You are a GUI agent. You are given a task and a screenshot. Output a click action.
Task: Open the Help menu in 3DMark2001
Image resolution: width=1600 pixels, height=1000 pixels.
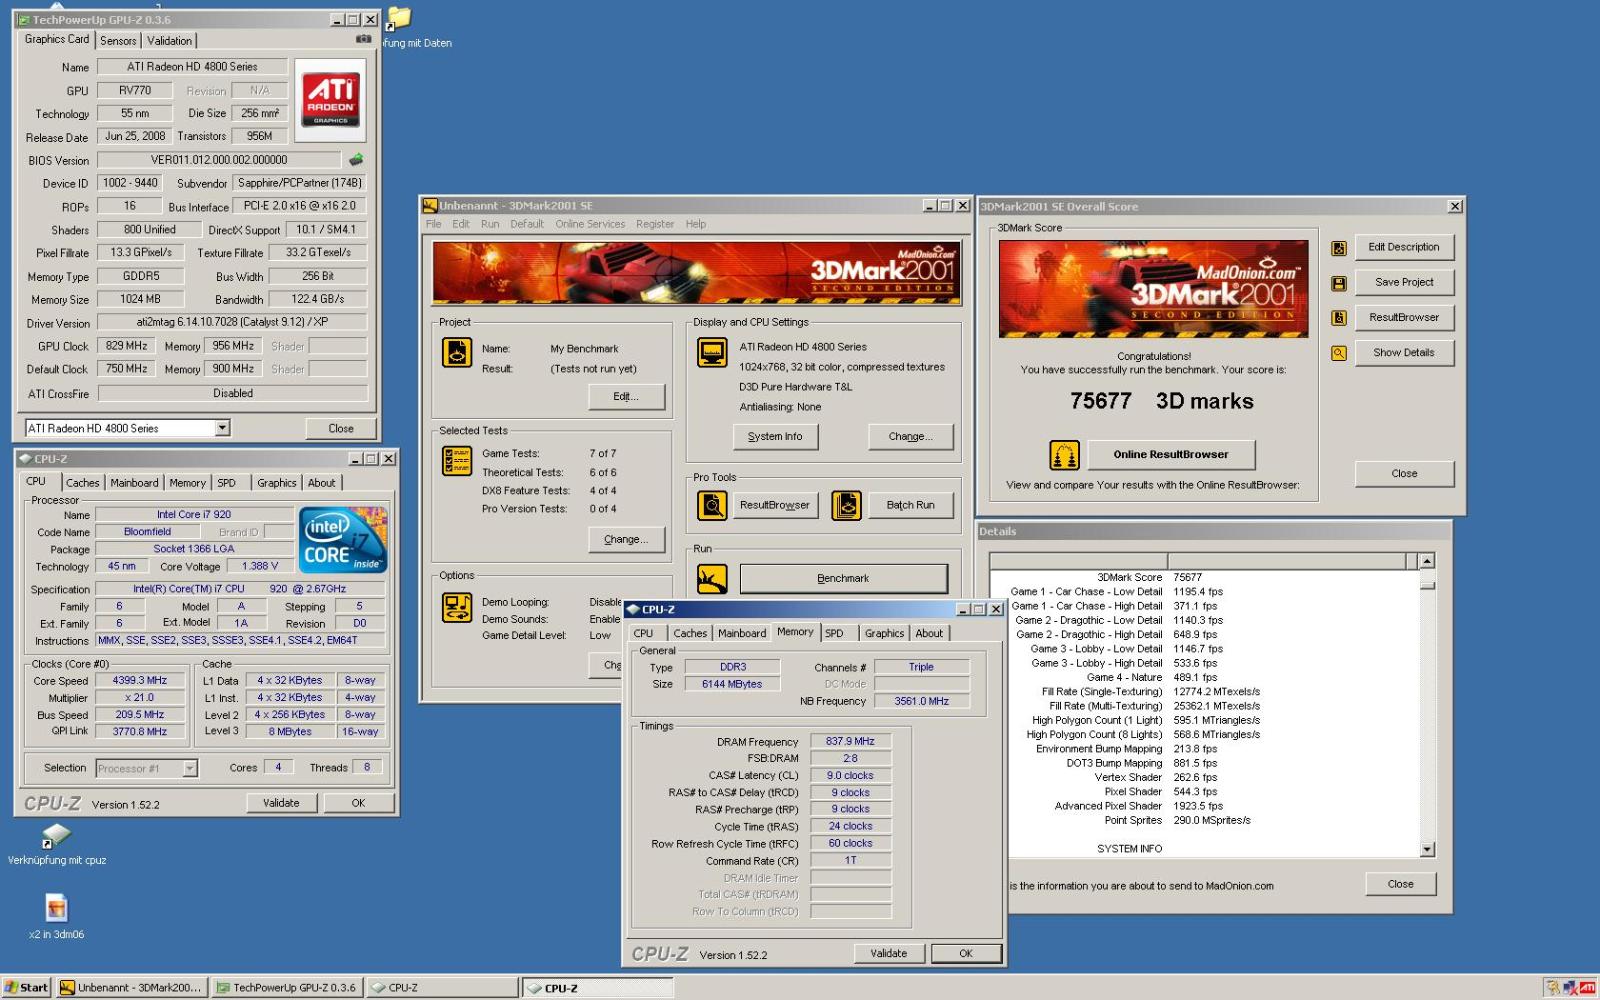click(695, 224)
